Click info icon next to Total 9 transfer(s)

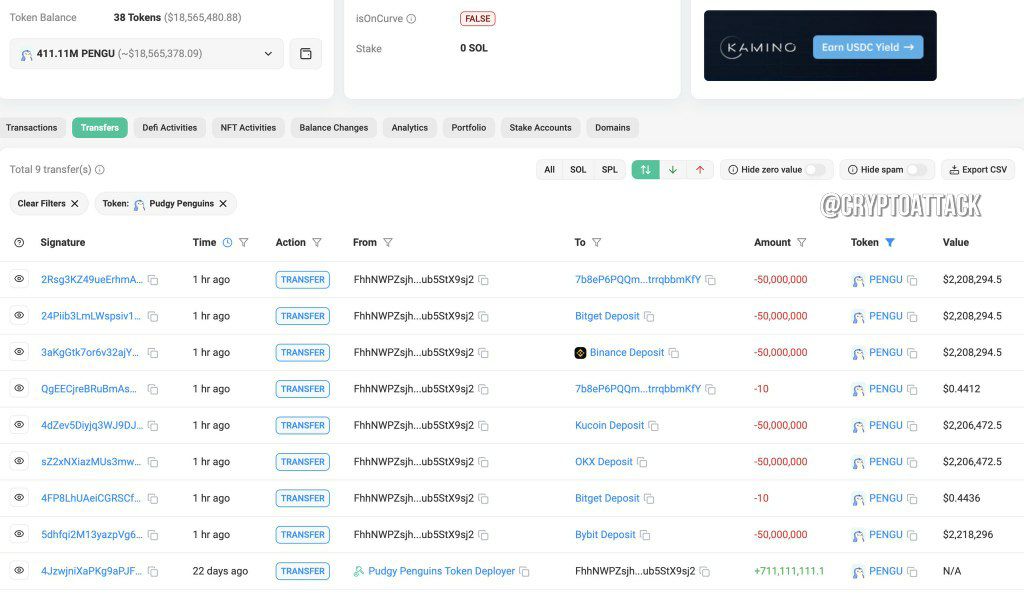pyautogui.click(x=100, y=170)
